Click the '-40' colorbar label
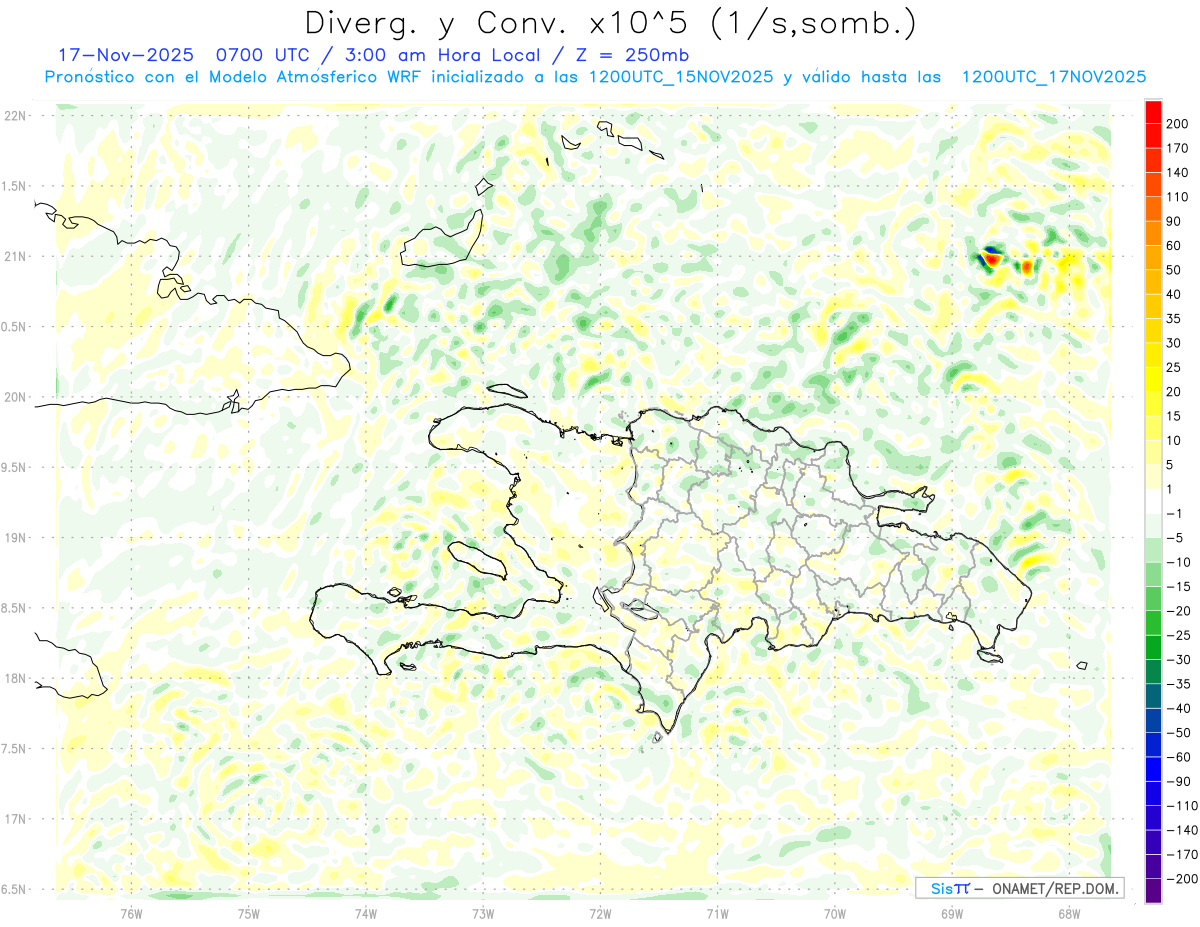The width and height of the screenshot is (1200, 927). click(x=1177, y=709)
